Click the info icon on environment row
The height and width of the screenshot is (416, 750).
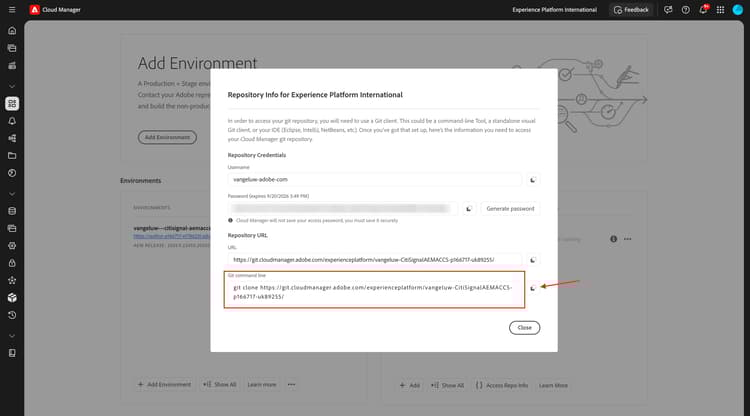[x=614, y=239]
